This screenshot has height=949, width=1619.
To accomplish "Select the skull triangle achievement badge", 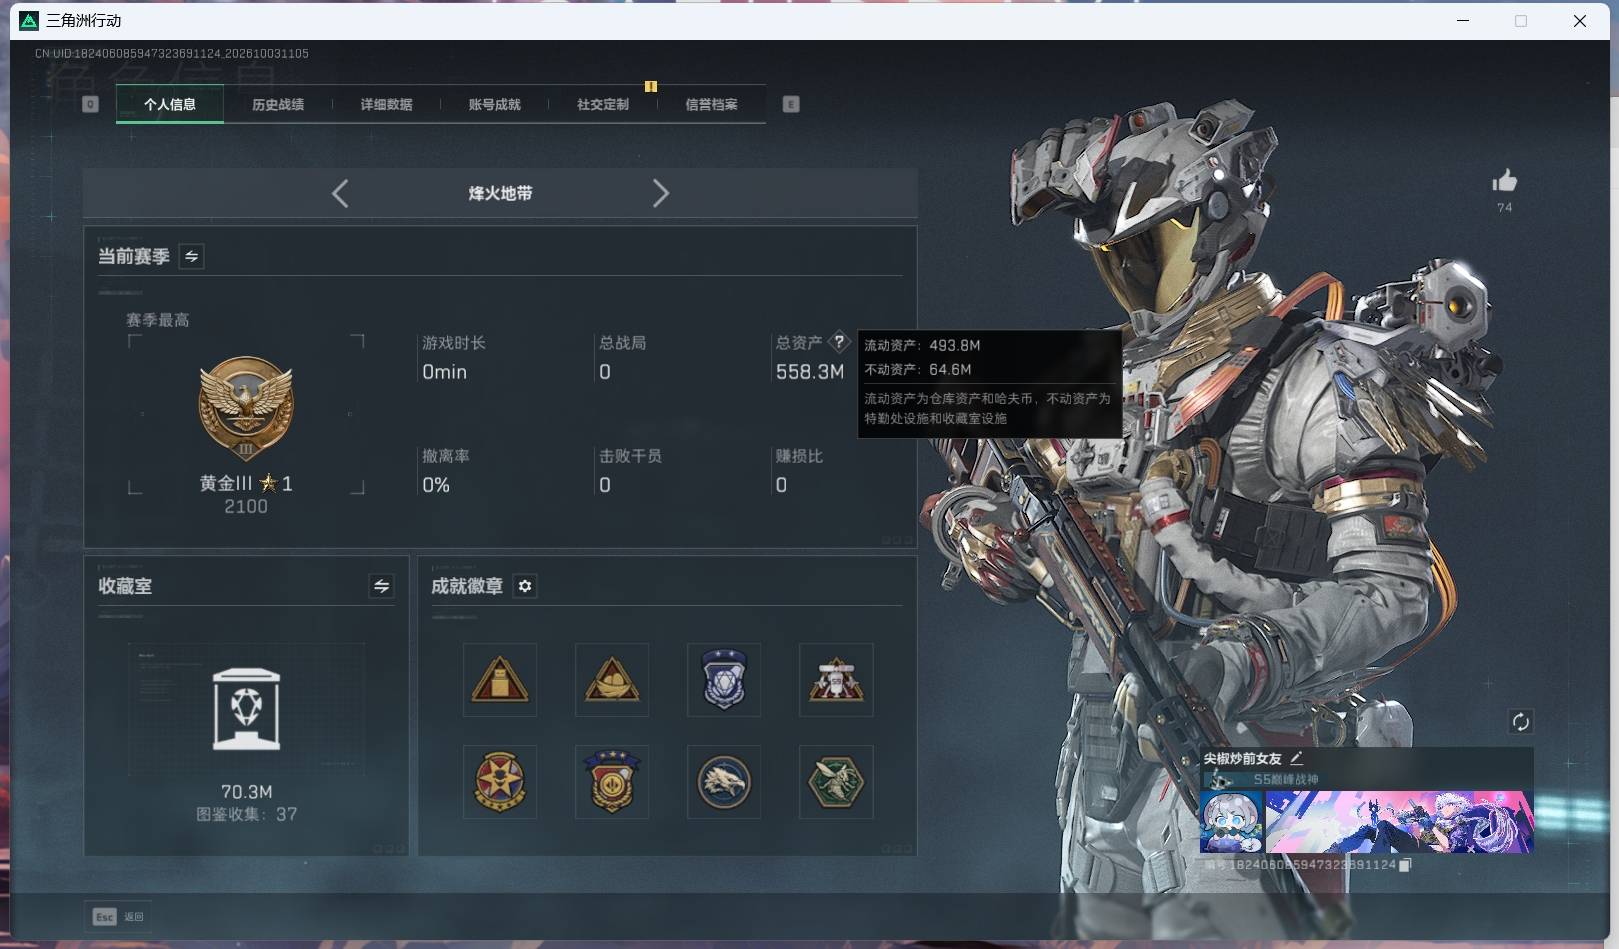I will tap(836, 680).
